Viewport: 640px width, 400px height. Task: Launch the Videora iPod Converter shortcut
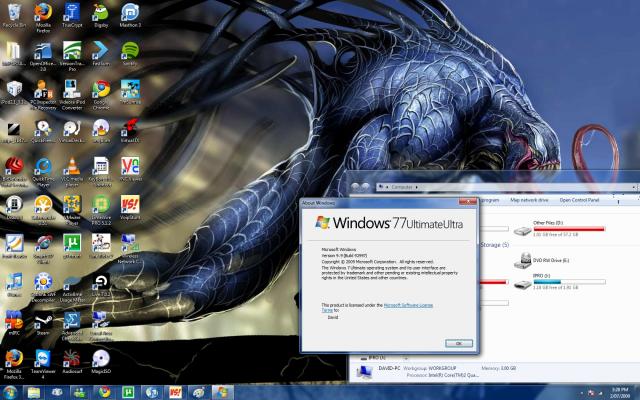tap(72, 95)
